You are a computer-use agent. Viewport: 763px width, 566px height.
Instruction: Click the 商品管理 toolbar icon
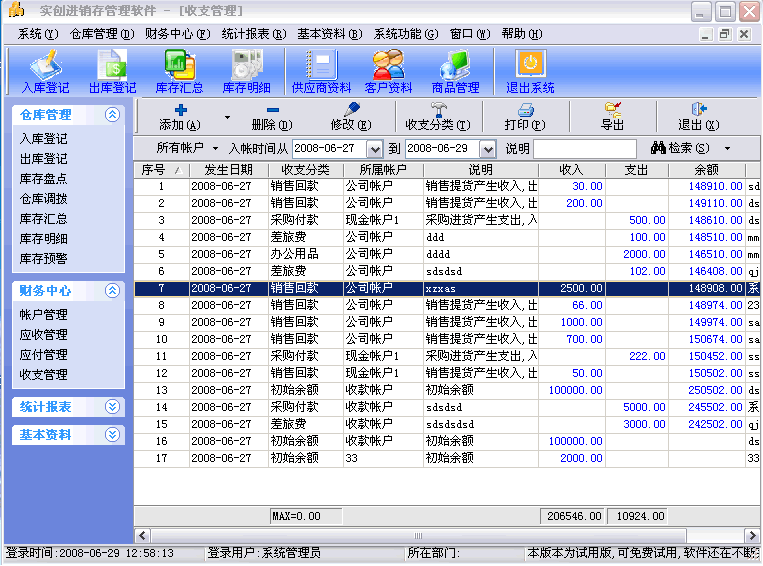click(x=455, y=71)
